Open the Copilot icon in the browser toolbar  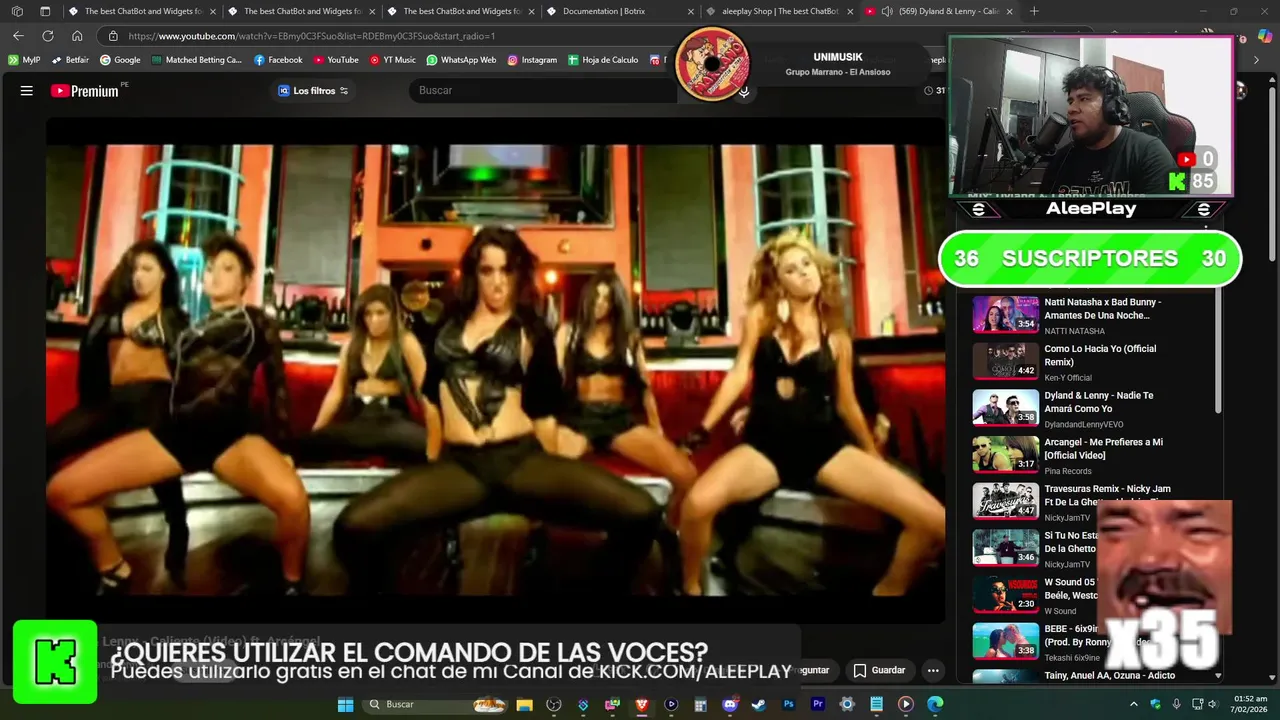[x=1265, y=36]
